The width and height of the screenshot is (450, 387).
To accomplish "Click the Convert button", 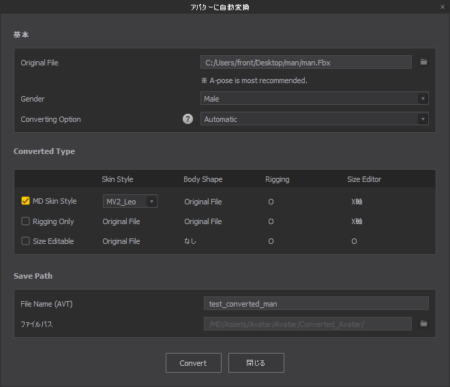I will (193, 363).
